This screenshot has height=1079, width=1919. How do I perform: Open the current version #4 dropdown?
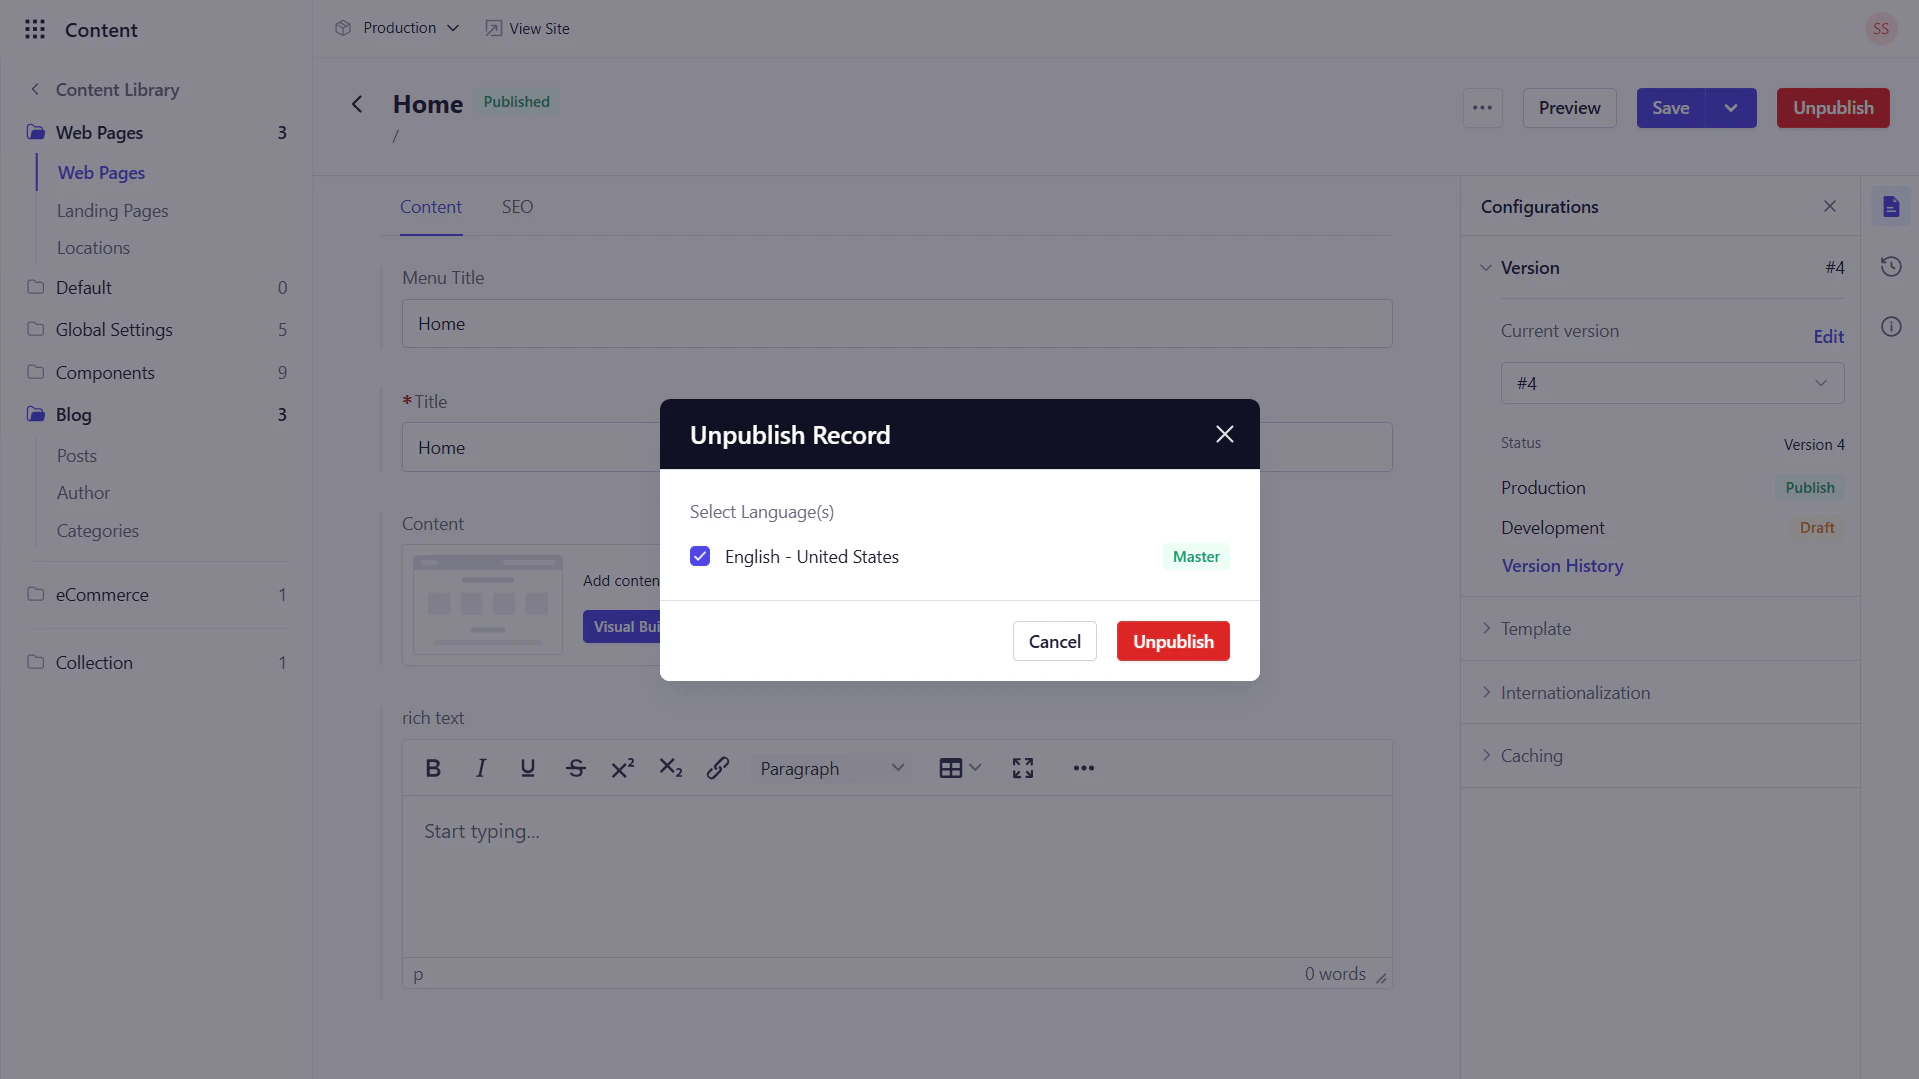[x=1672, y=383]
